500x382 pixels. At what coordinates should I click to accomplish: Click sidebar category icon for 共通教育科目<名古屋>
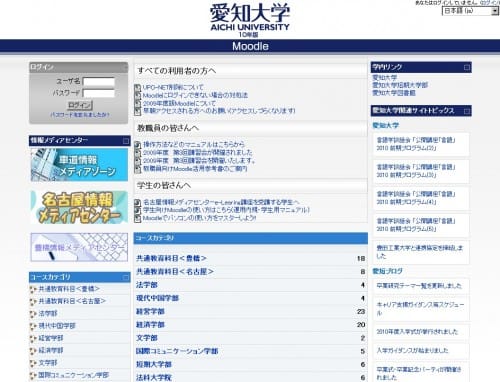[x=33, y=301]
